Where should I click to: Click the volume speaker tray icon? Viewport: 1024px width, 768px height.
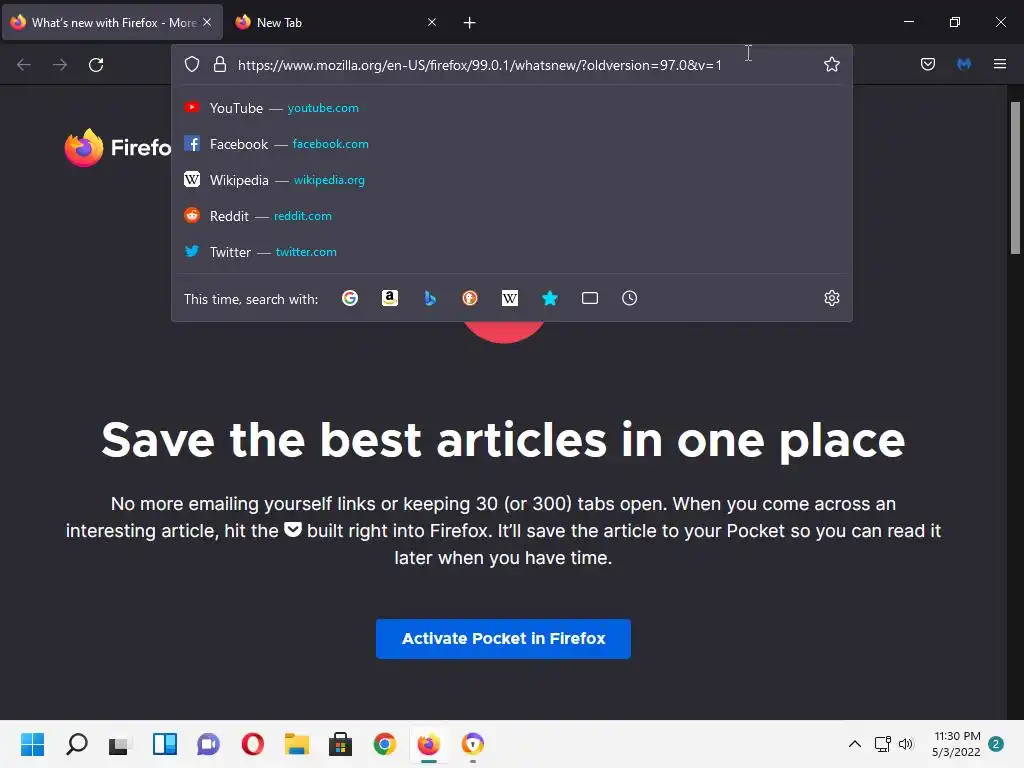click(906, 744)
